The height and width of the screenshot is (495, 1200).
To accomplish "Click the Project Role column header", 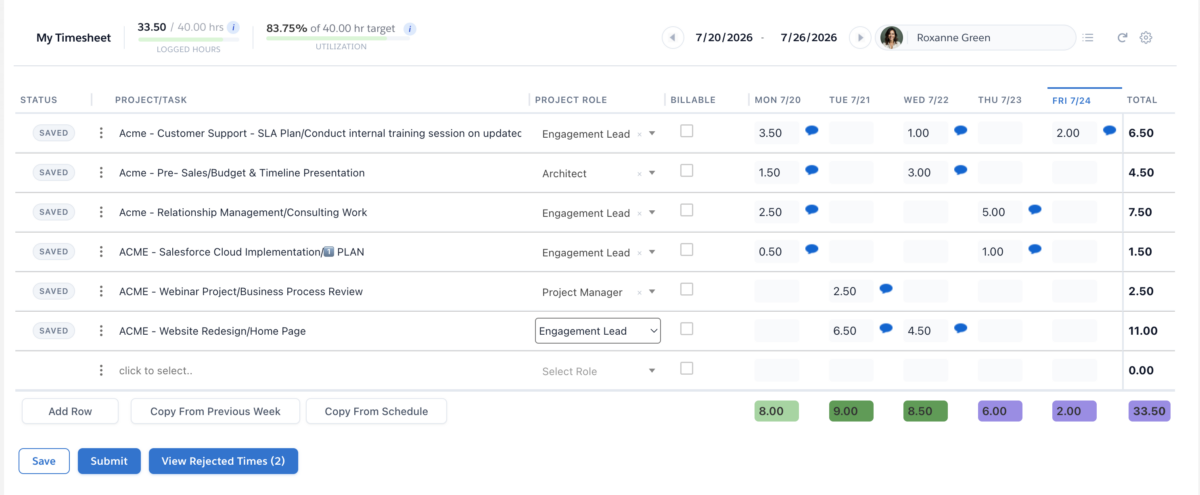I will pyautogui.click(x=571, y=100).
